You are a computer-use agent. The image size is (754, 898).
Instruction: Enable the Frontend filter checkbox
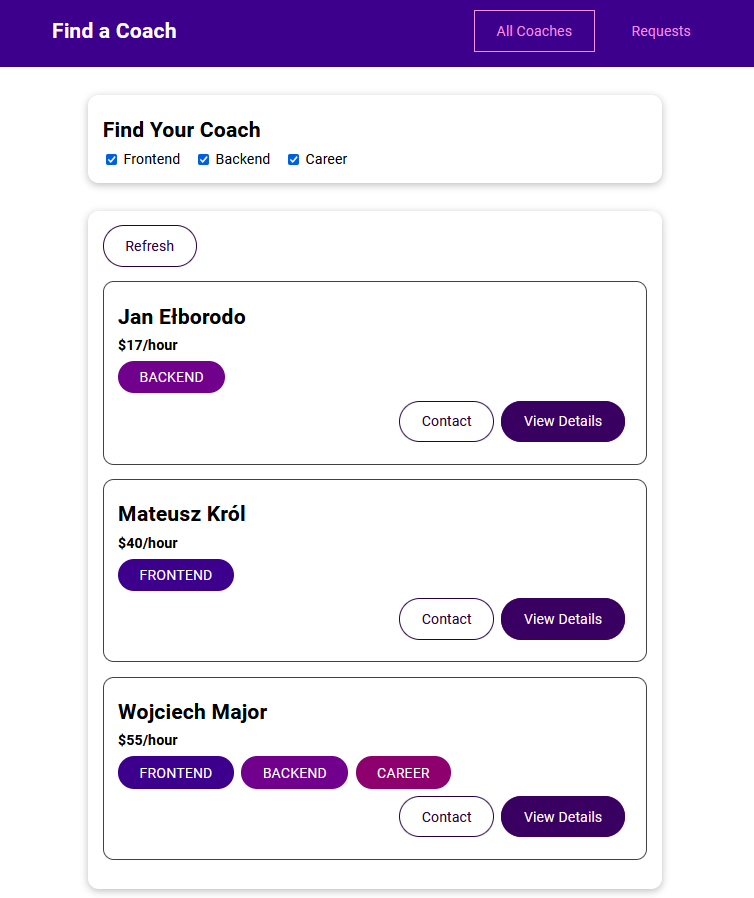click(111, 159)
